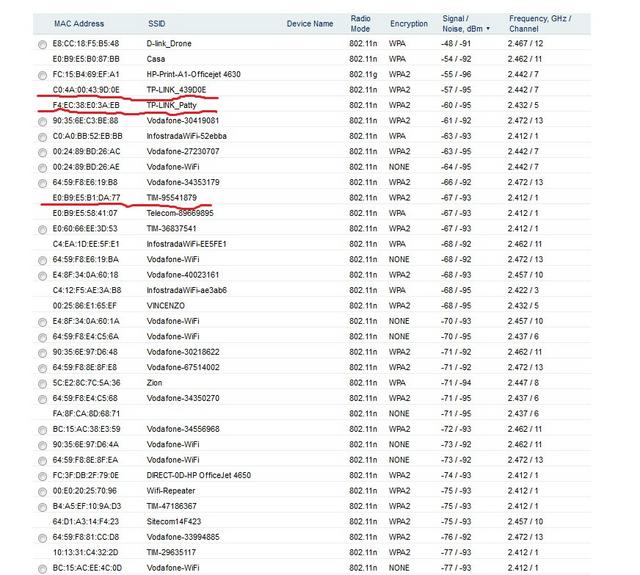Select radio button for MAC 64:59:F8:8E:8F:EA

[42, 461]
